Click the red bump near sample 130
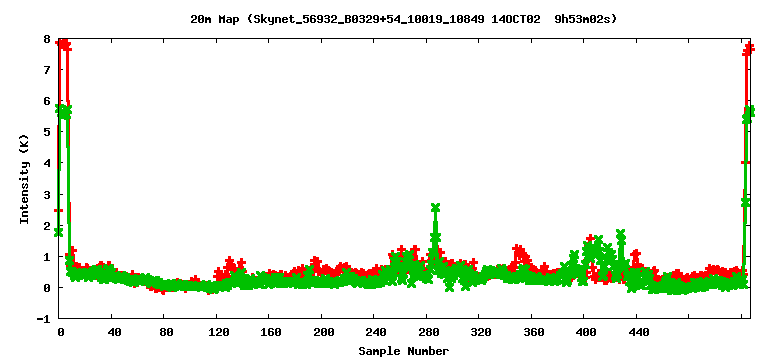Image resolution: width=768 pixels, height=360 pixels. [x=229, y=262]
